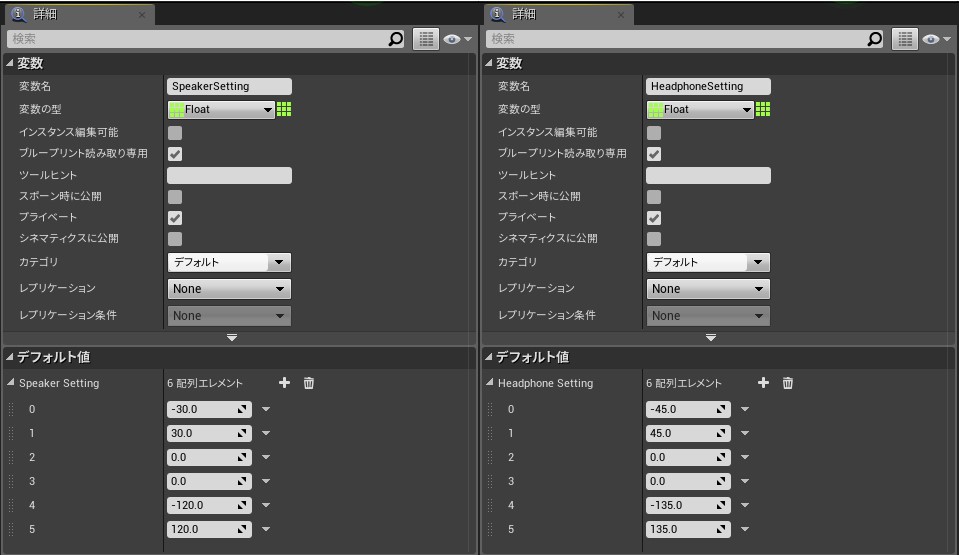This screenshot has width=959, height=555.
Task: Click array container icon next to SpeakerSetting Float type
Action: [284, 110]
